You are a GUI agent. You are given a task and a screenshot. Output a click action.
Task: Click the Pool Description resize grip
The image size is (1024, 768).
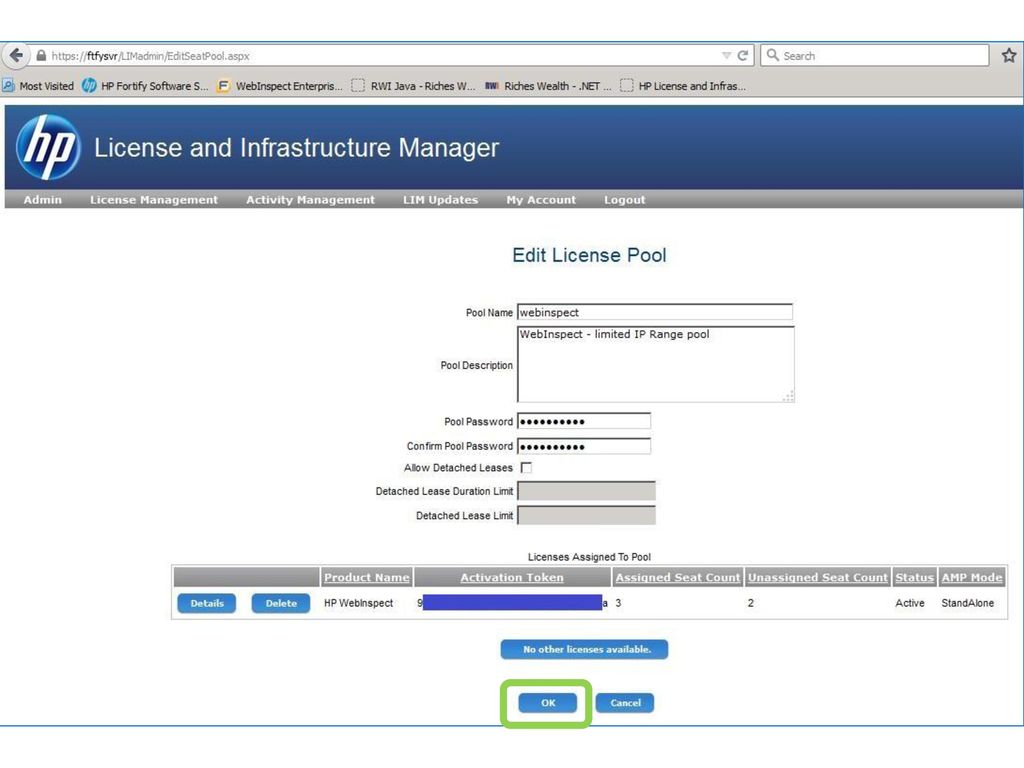[789, 396]
